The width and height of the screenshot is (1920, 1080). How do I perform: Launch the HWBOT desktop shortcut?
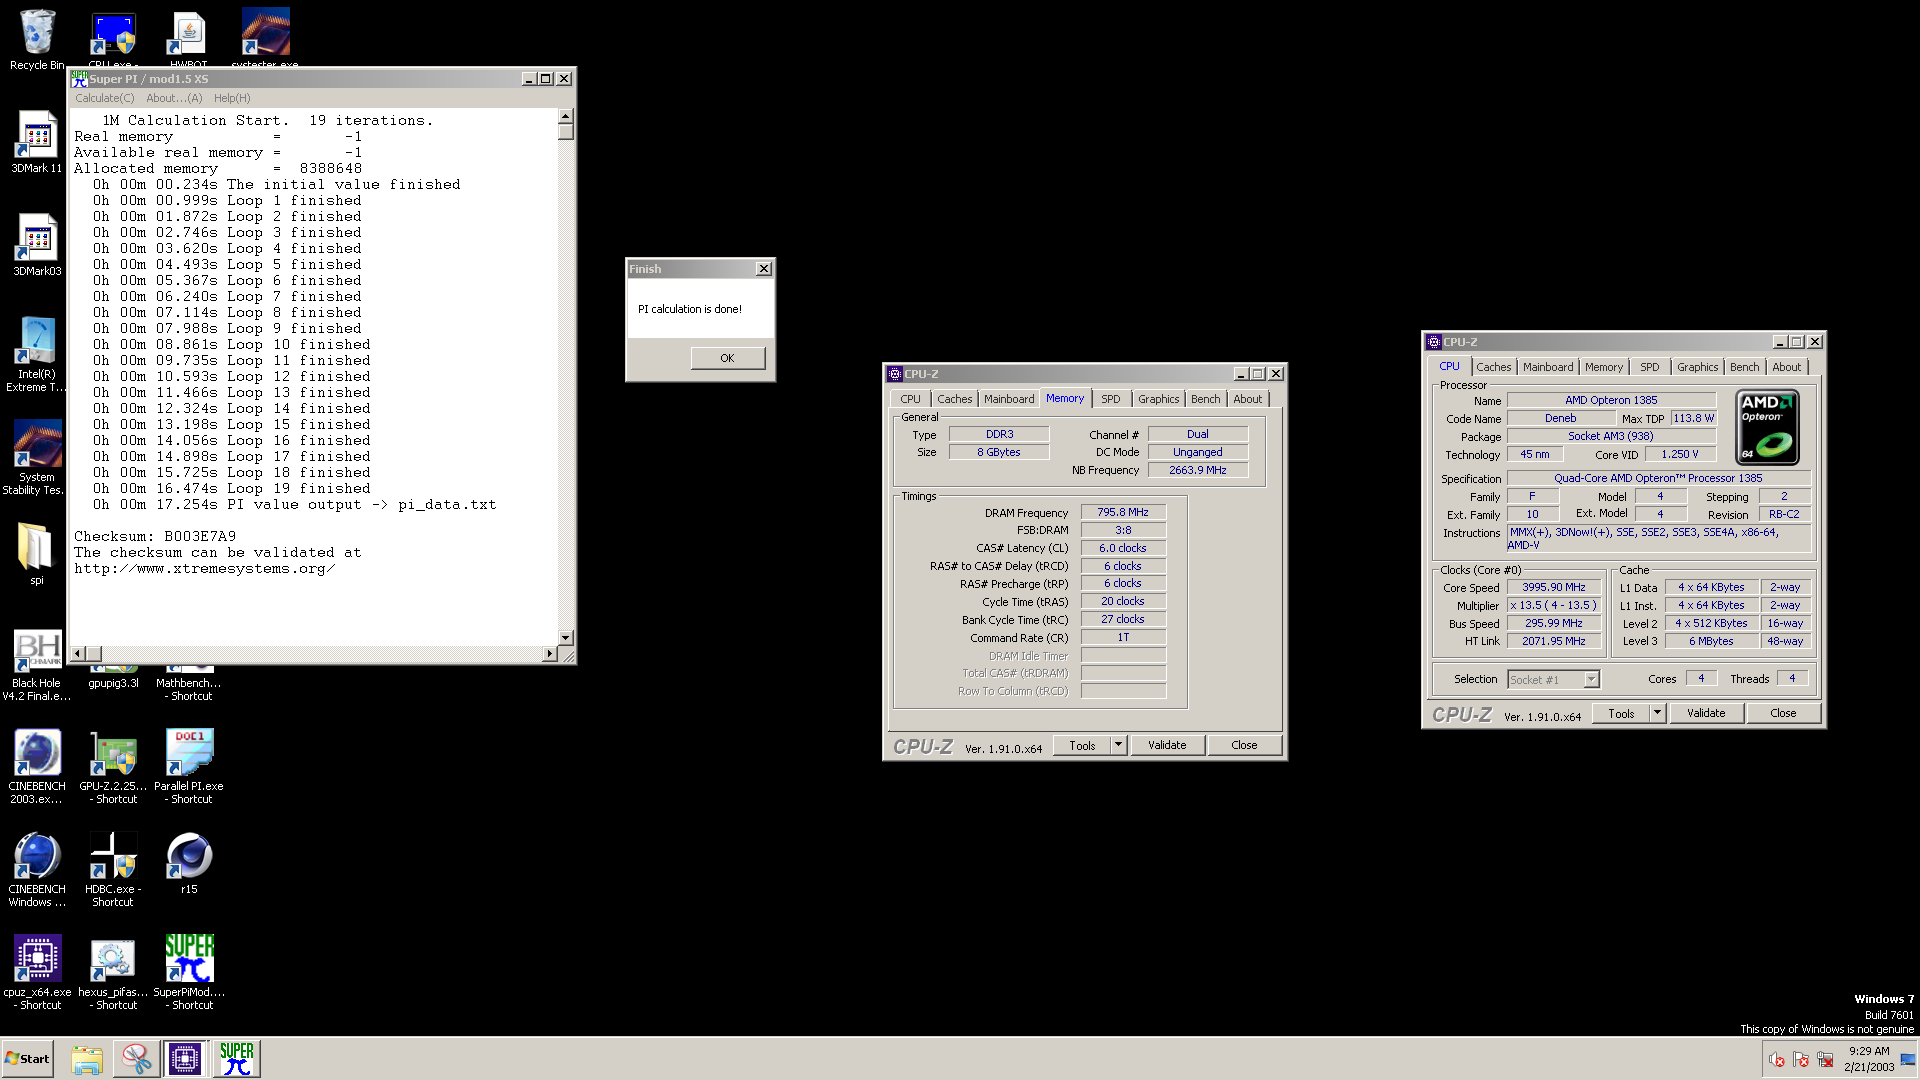[x=188, y=40]
